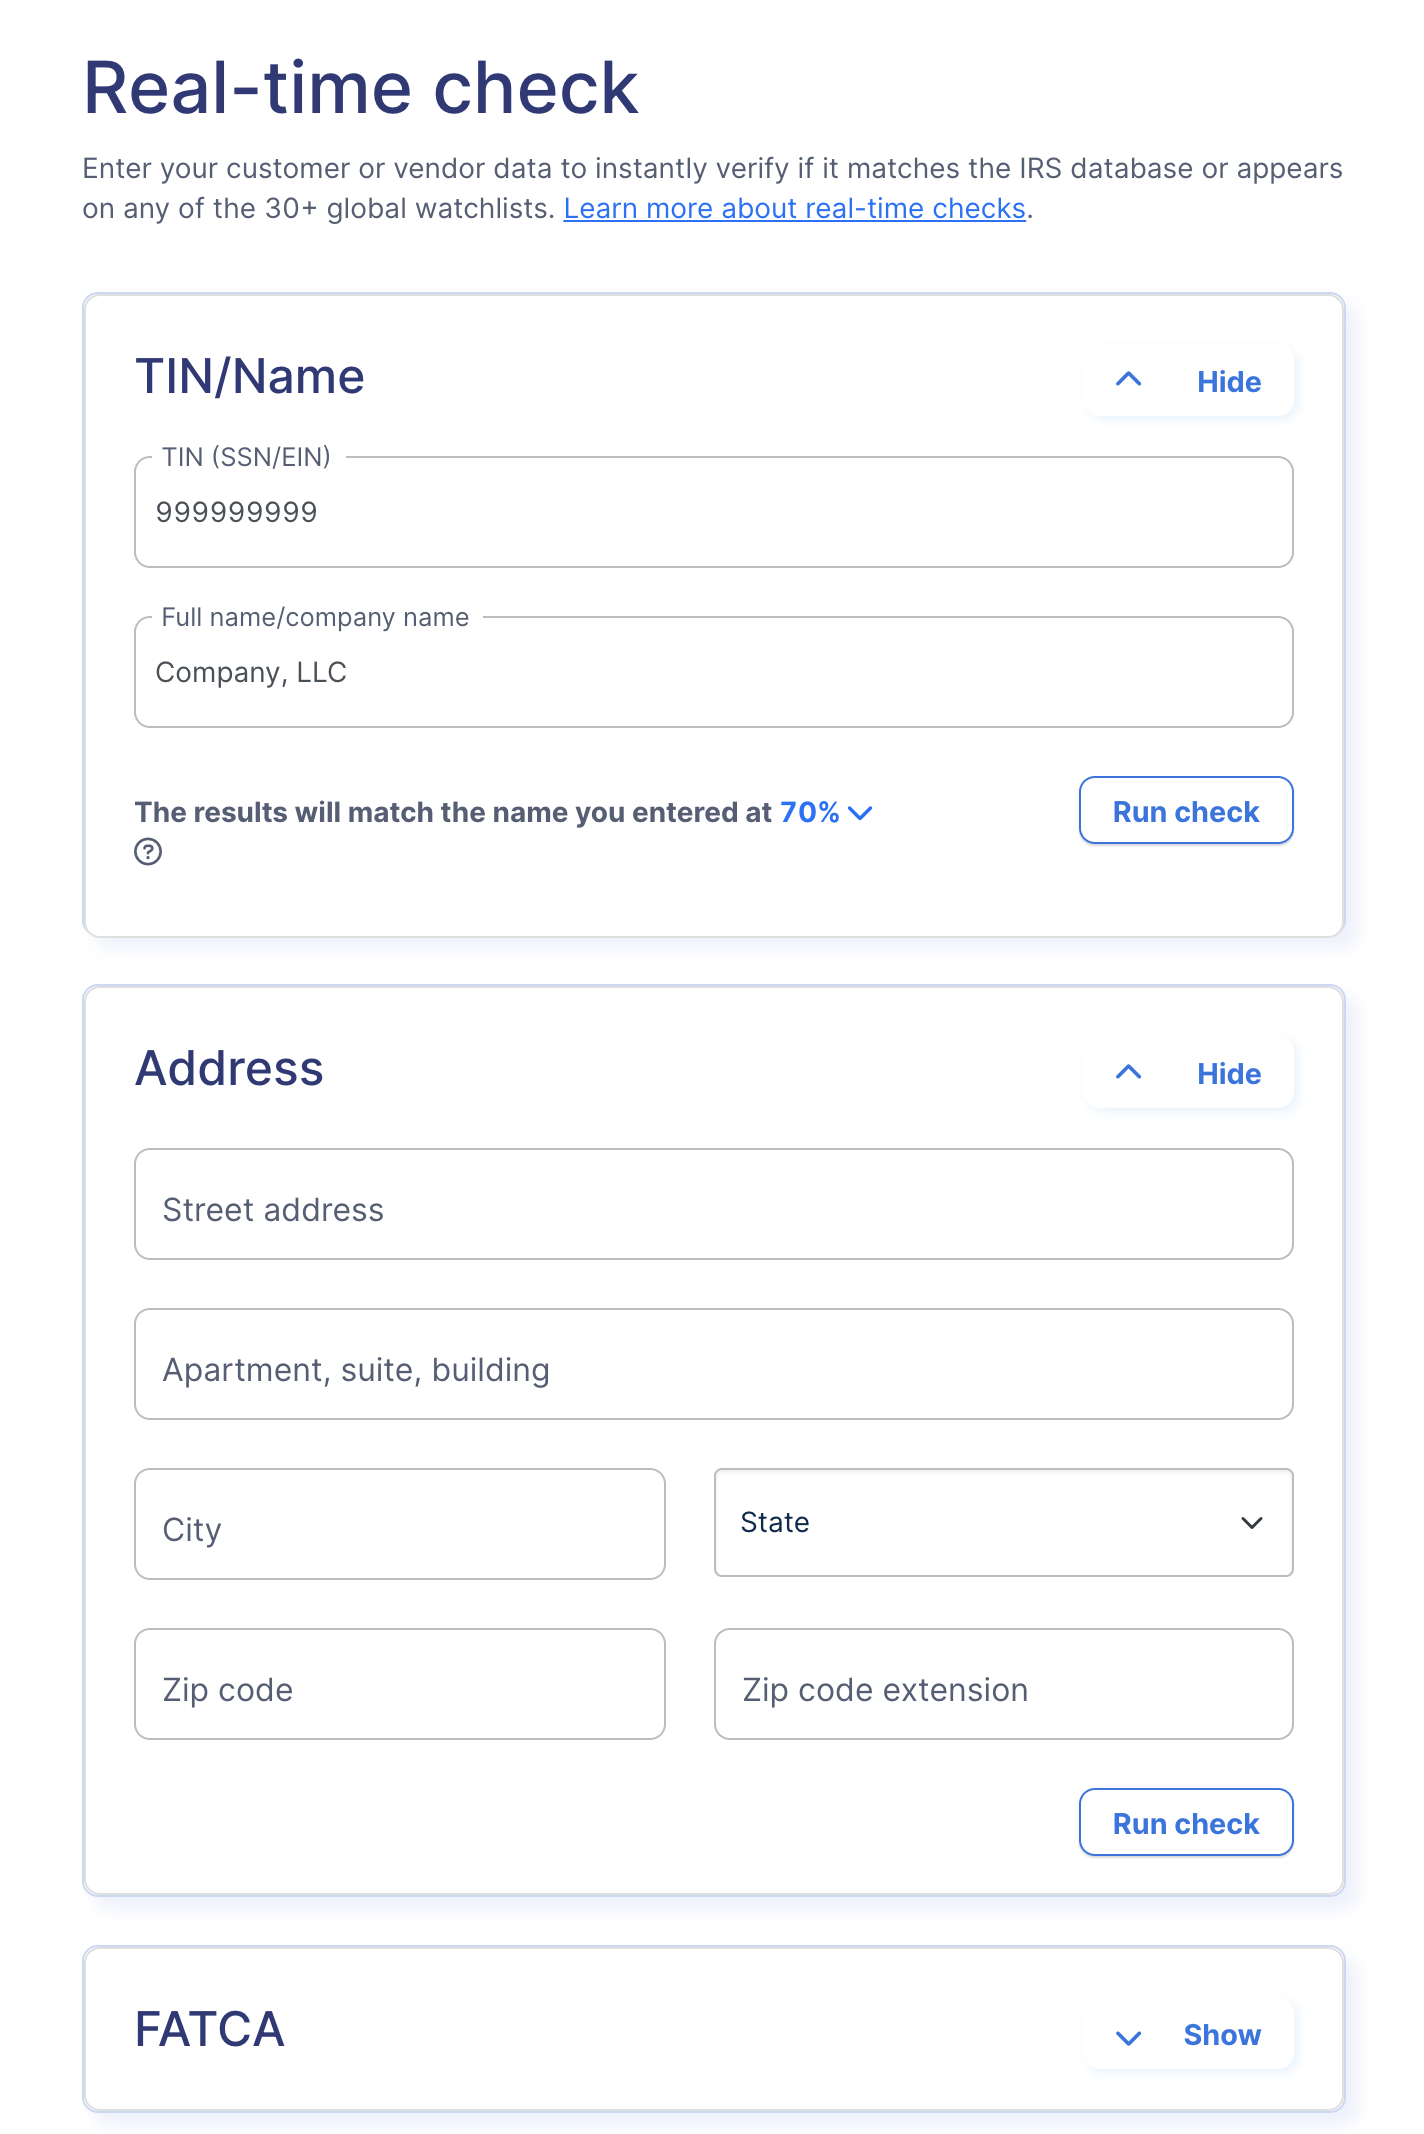Screen dimensions: 1424x2134
Task: Run check for TIN/Name
Action: pos(1186,811)
